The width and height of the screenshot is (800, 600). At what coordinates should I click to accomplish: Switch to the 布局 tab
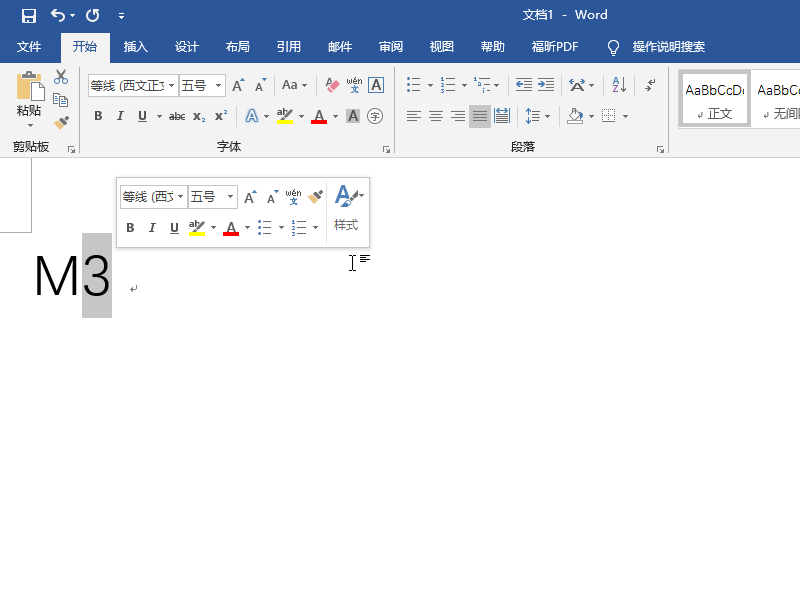coord(238,47)
